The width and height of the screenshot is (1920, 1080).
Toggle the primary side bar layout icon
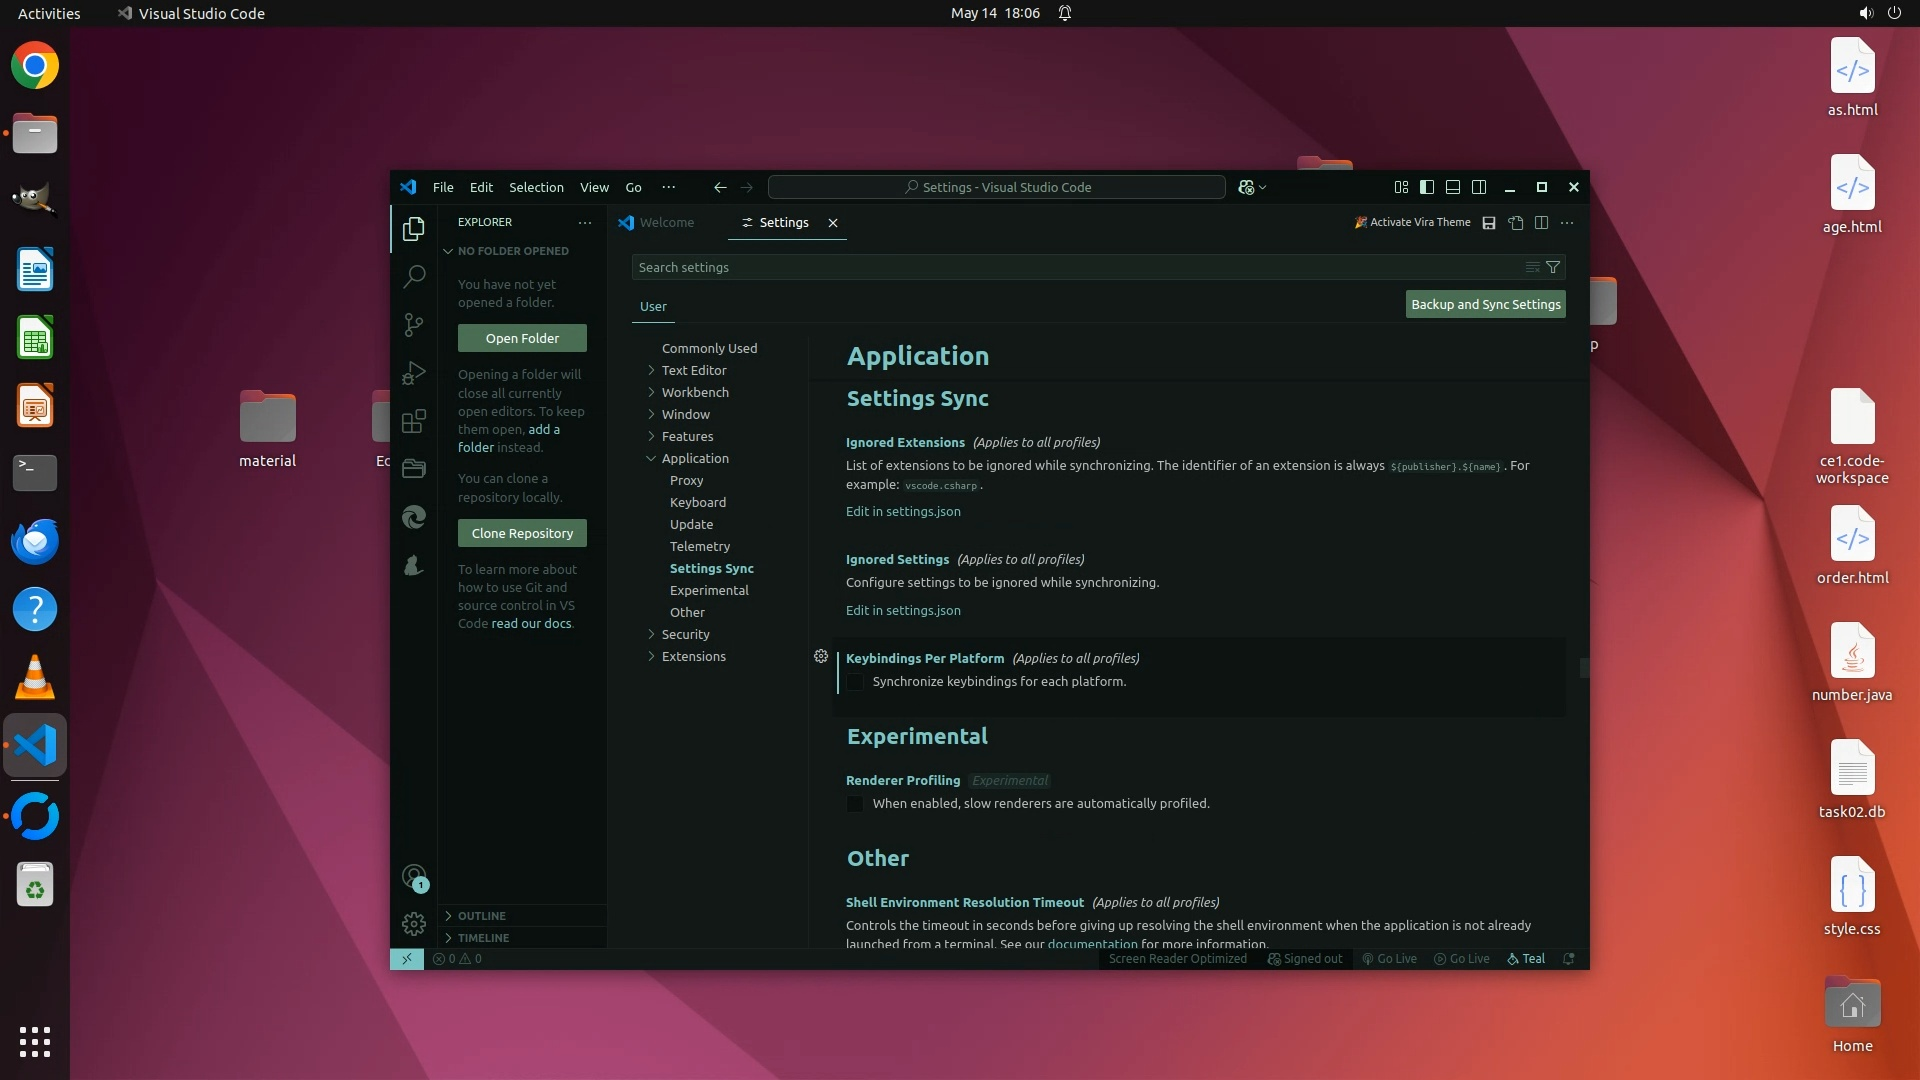tap(1427, 187)
